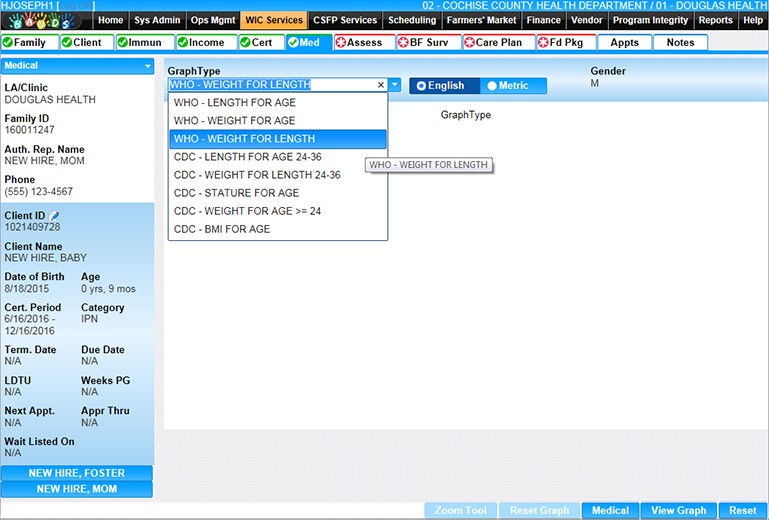The height and width of the screenshot is (520, 769).
Task: Open the Family tab with green checkmark
Action: tap(28, 42)
